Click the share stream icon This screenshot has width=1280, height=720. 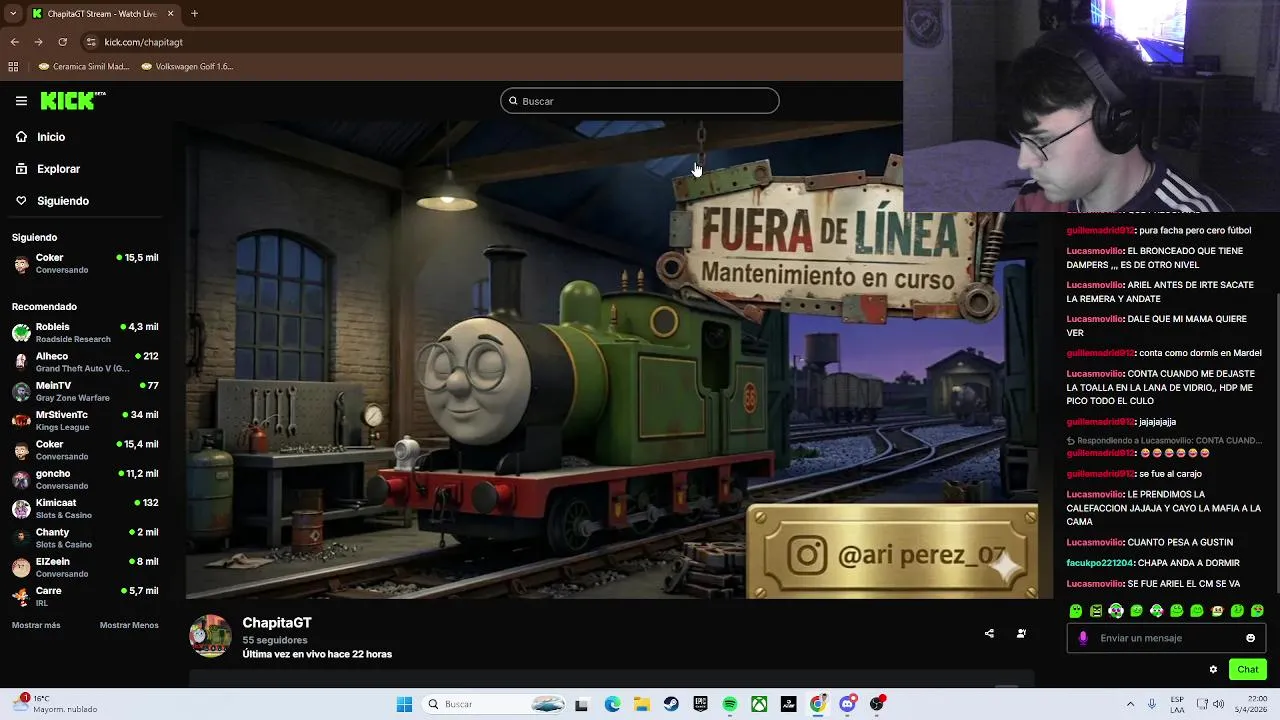pos(989,633)
